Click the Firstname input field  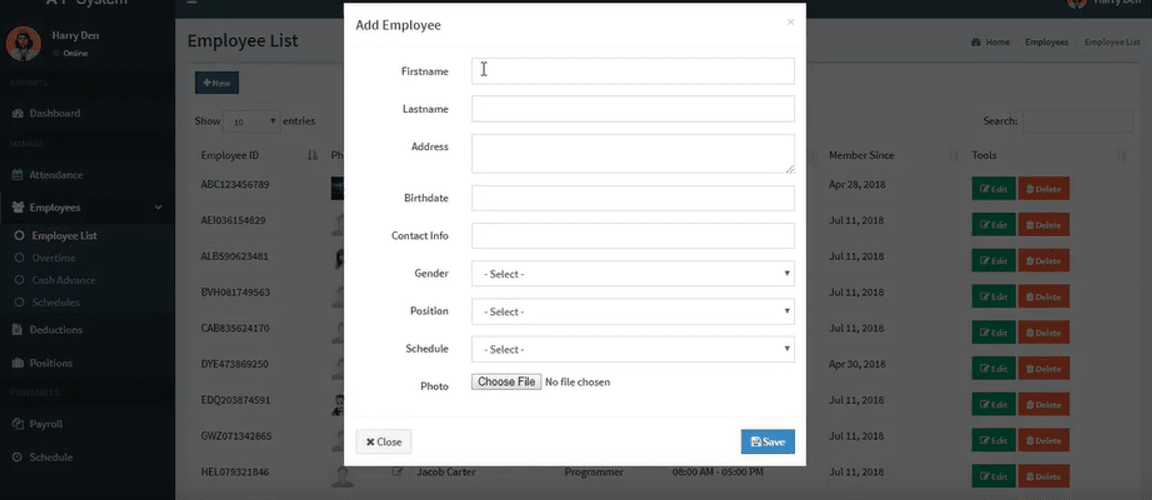633,71
